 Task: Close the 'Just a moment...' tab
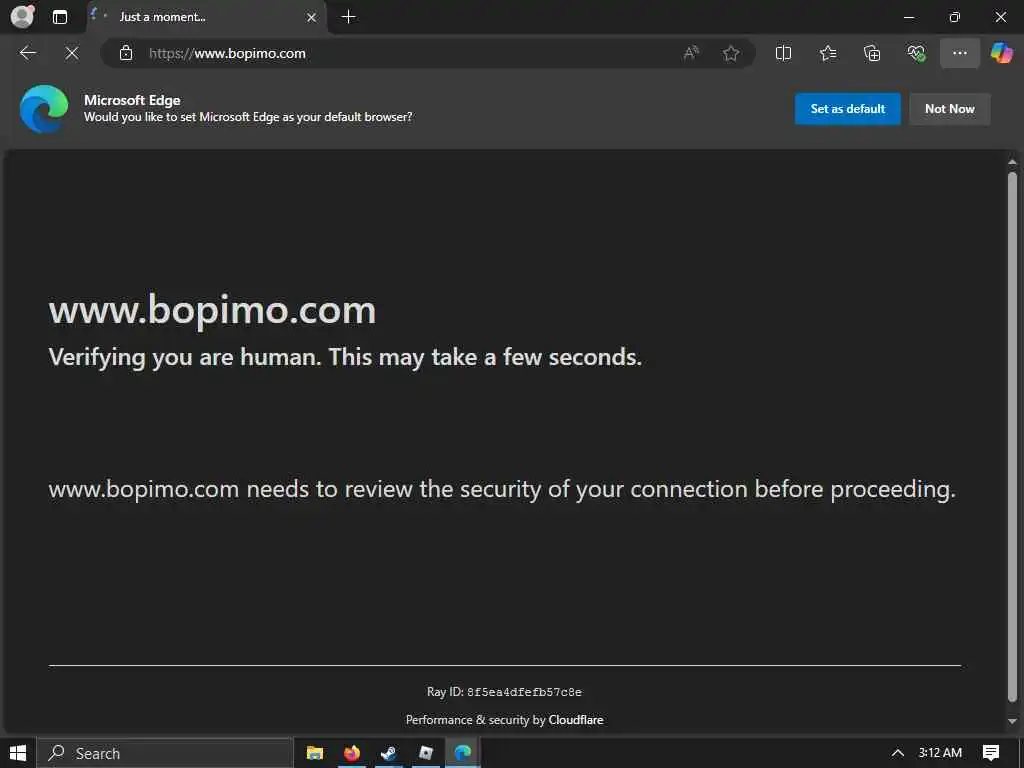312,18
